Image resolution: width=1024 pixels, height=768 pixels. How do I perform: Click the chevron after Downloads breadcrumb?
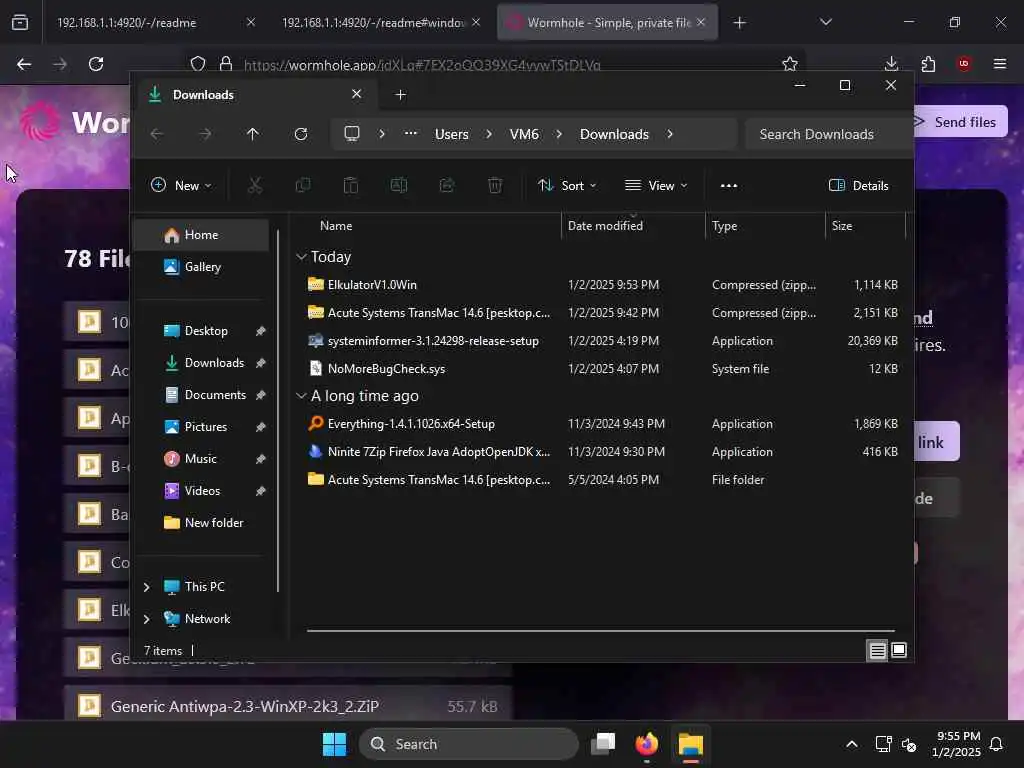670,134
